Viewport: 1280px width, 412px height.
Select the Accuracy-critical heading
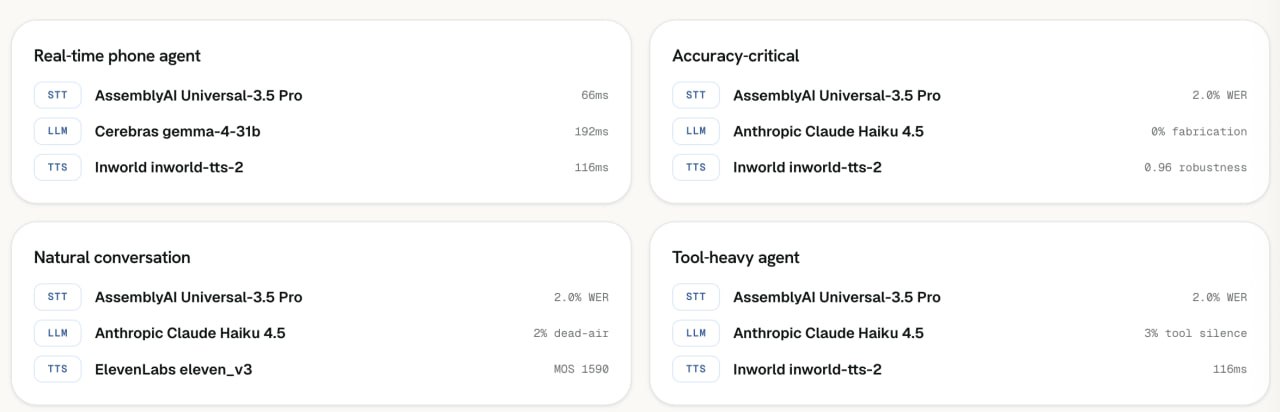[x=736, y=56]
